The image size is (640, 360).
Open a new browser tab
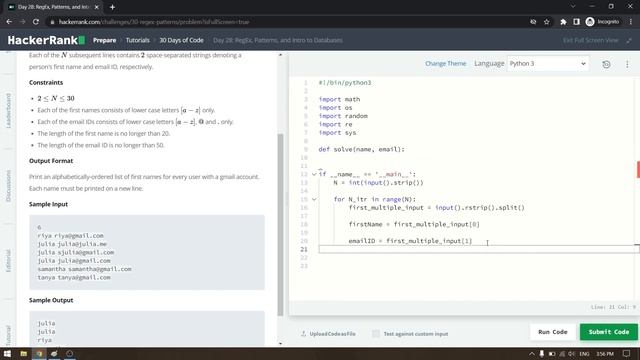tap(112, 7)
